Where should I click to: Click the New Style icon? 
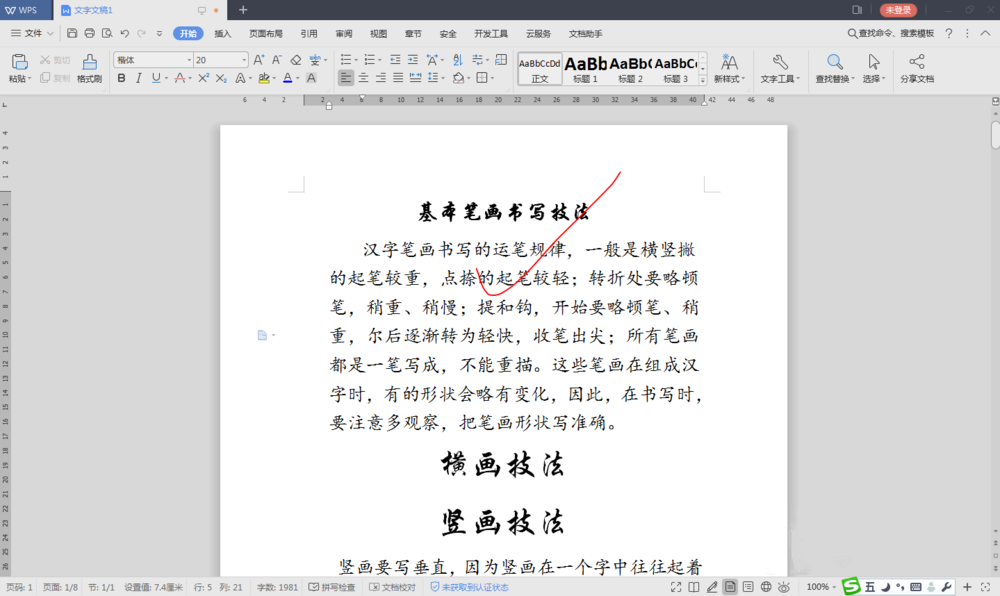click(x=729, y=62)
